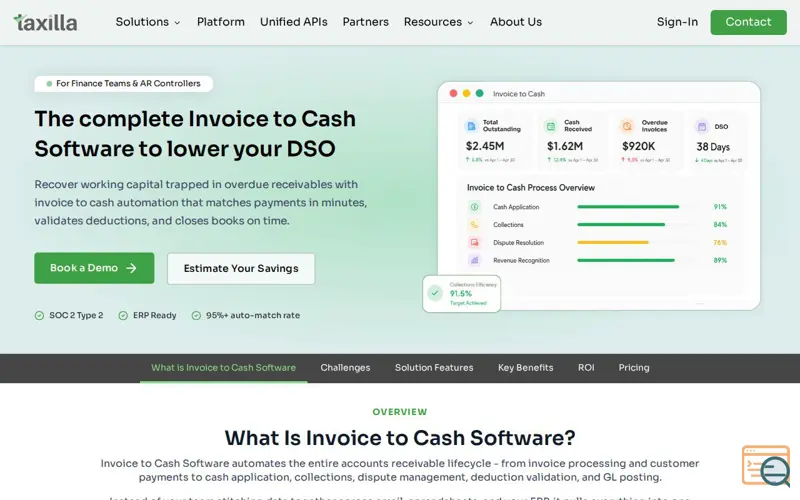Click the Total Outstanding document icon
Viewport: 800px width, 500px height.
point(471,126)
